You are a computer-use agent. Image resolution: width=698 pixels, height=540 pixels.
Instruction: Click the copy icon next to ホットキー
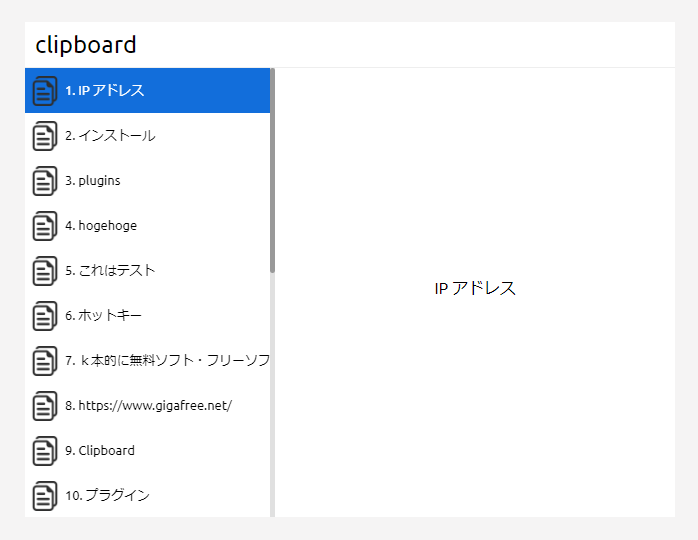[45, 316]
